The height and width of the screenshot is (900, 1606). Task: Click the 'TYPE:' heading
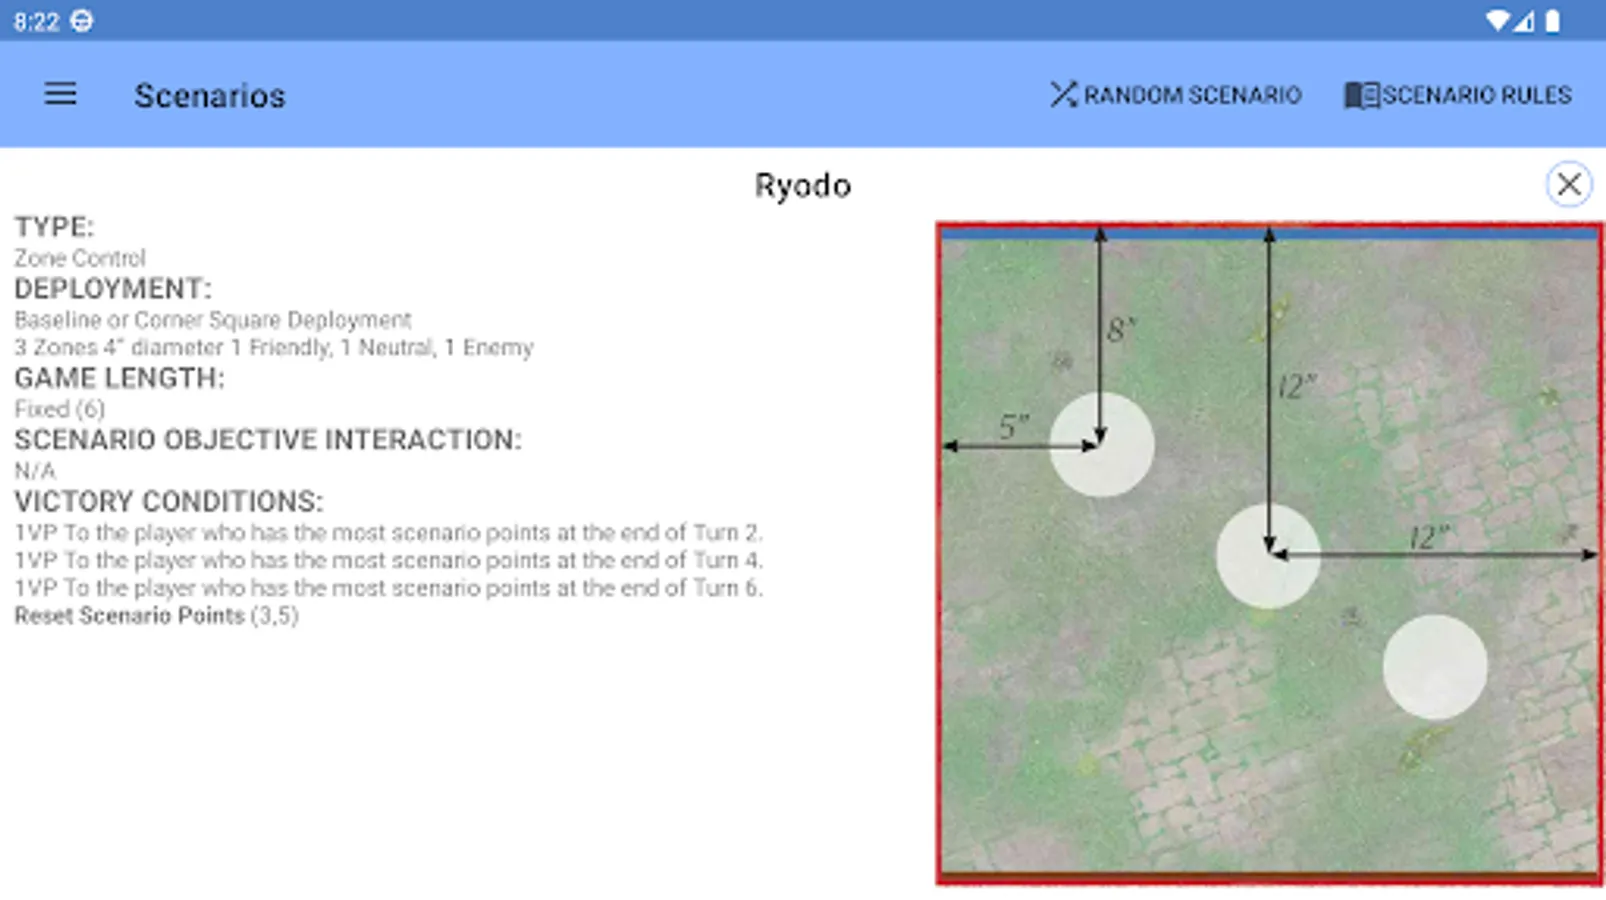tap(54, 227)
